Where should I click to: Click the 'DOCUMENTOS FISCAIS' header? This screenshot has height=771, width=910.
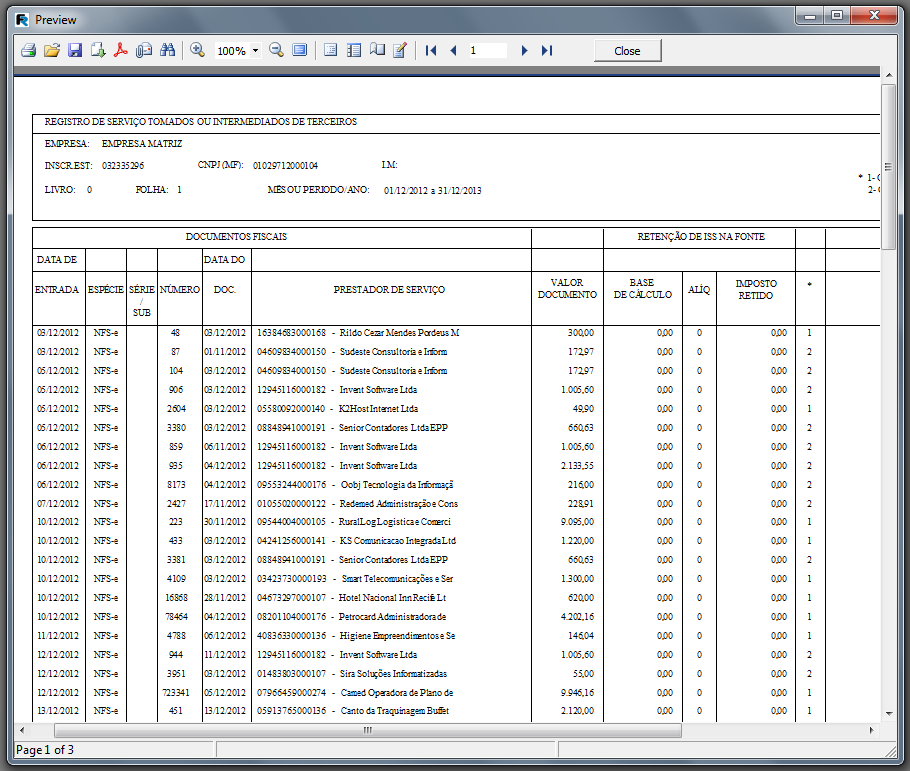pos(236,236)
